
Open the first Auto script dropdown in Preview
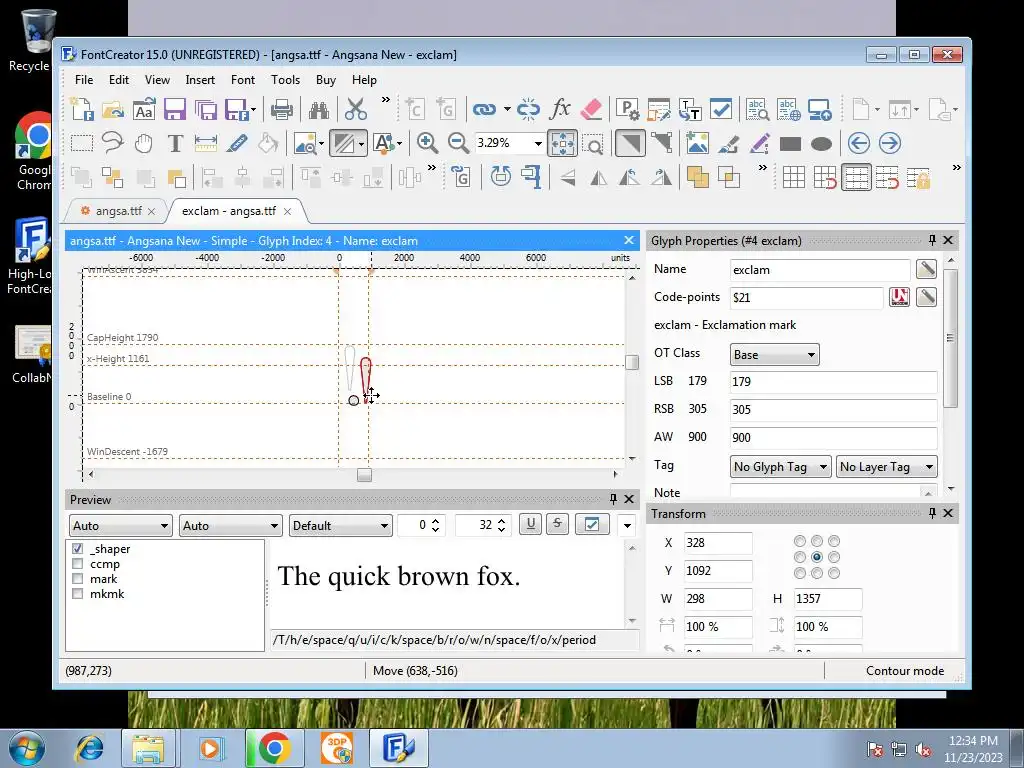point(121,526)
